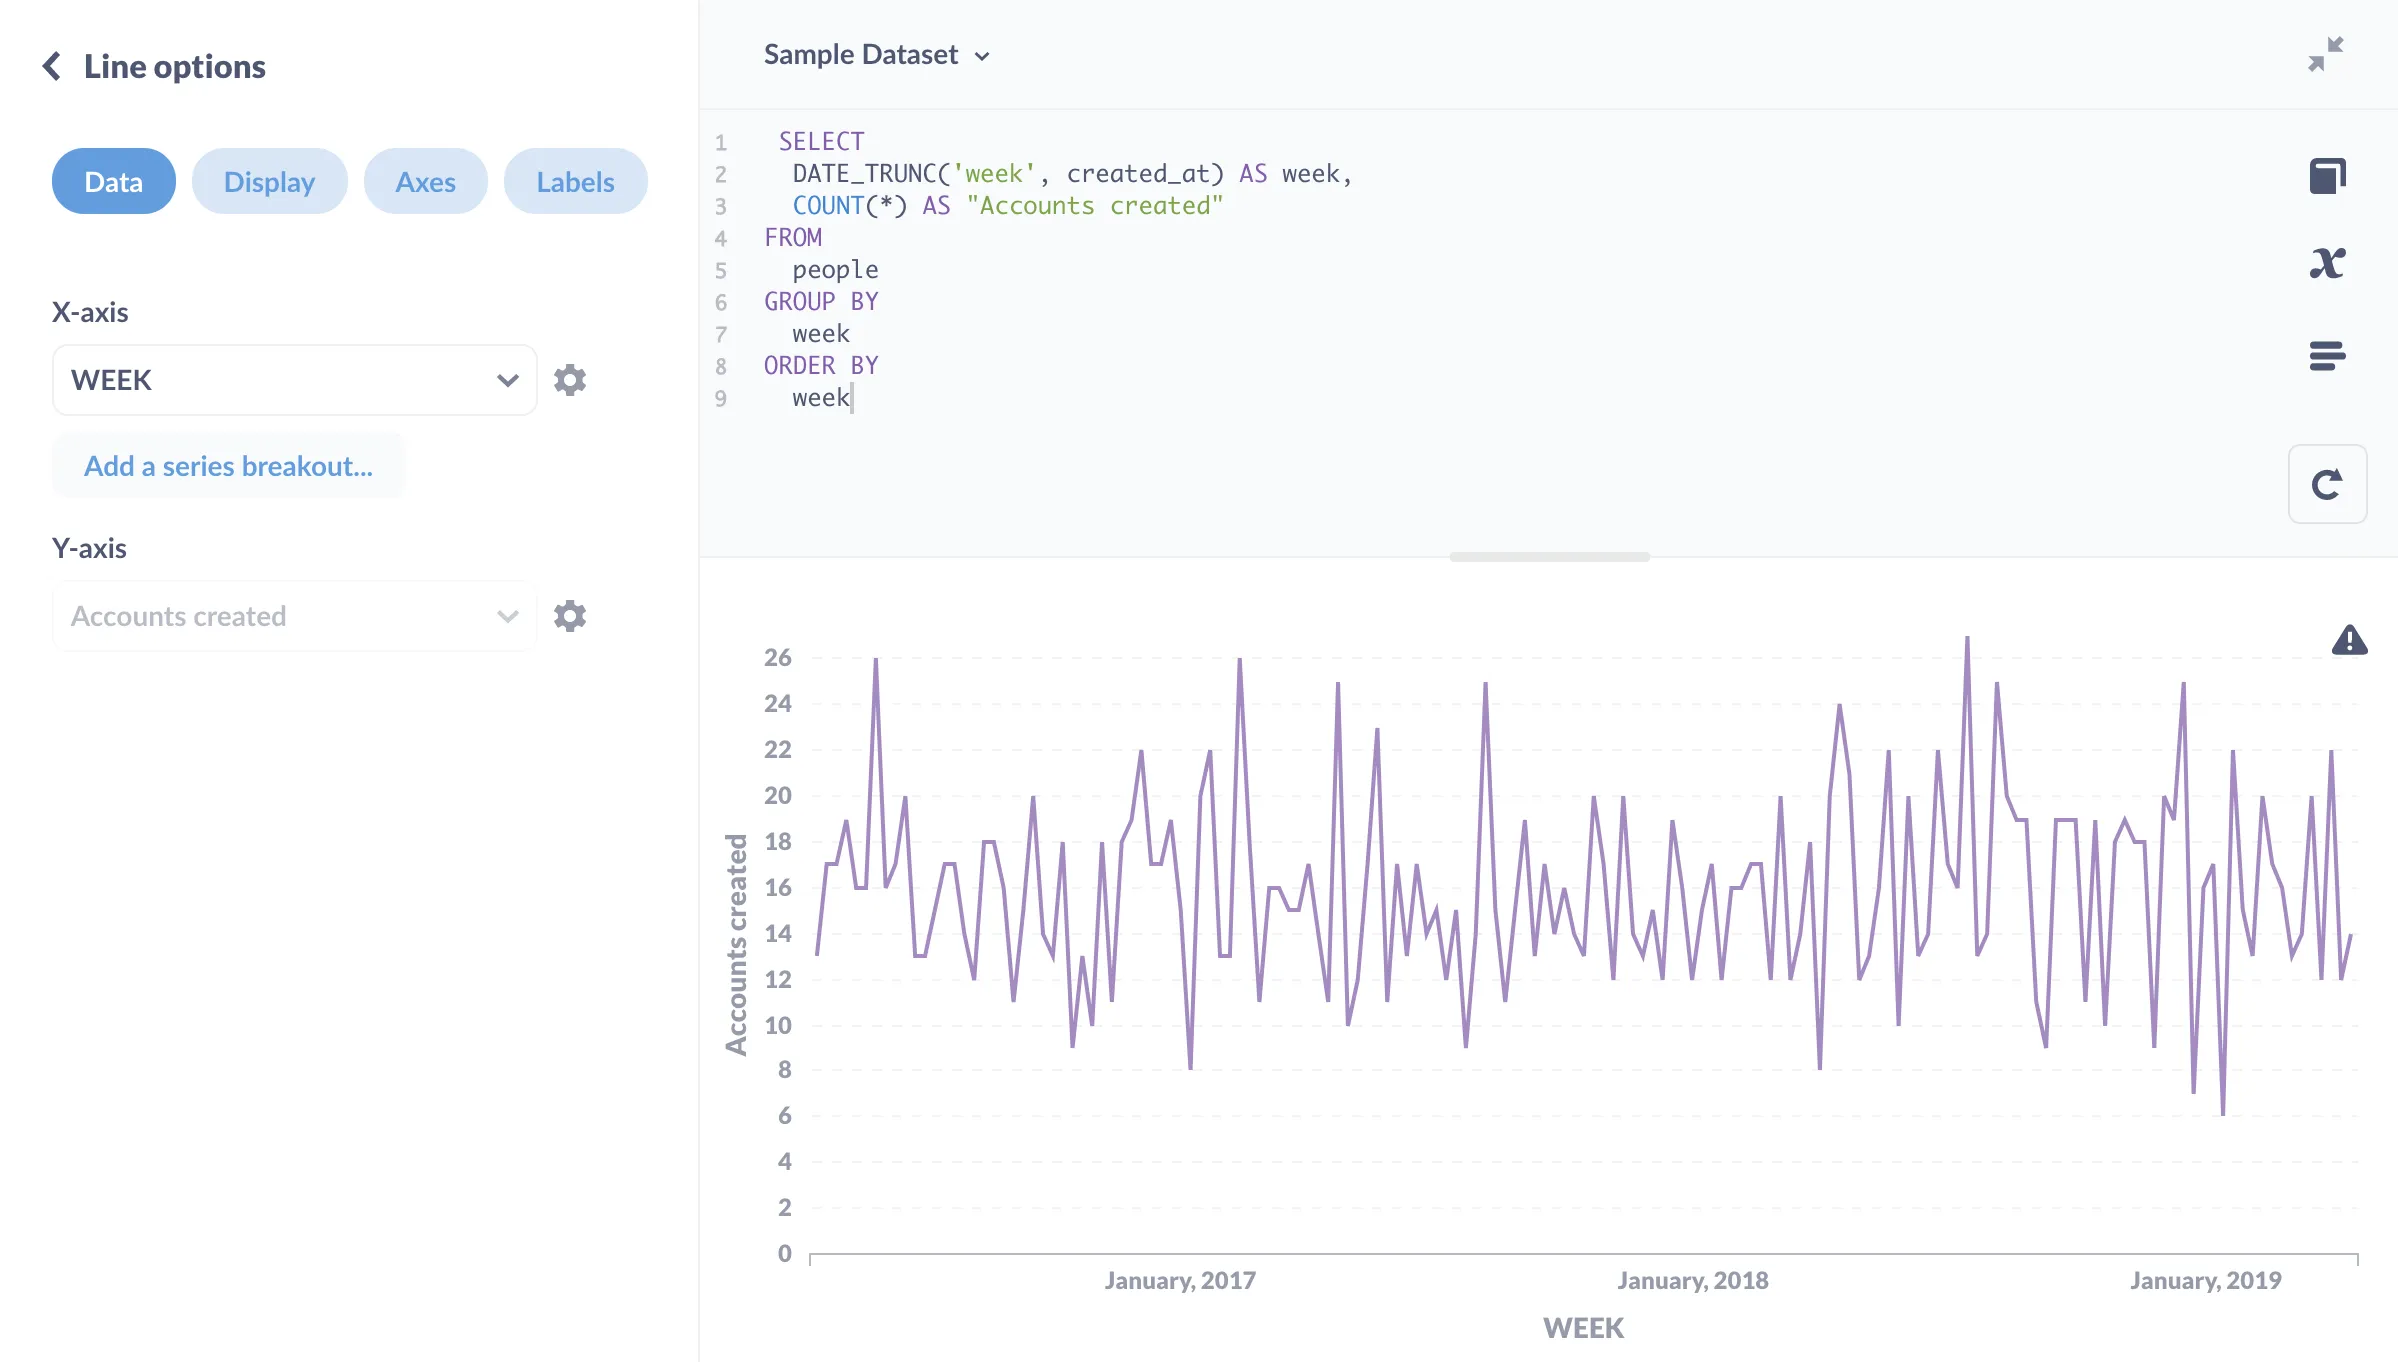Open X-axis WEEK gear settings

(x=570, y=380)
